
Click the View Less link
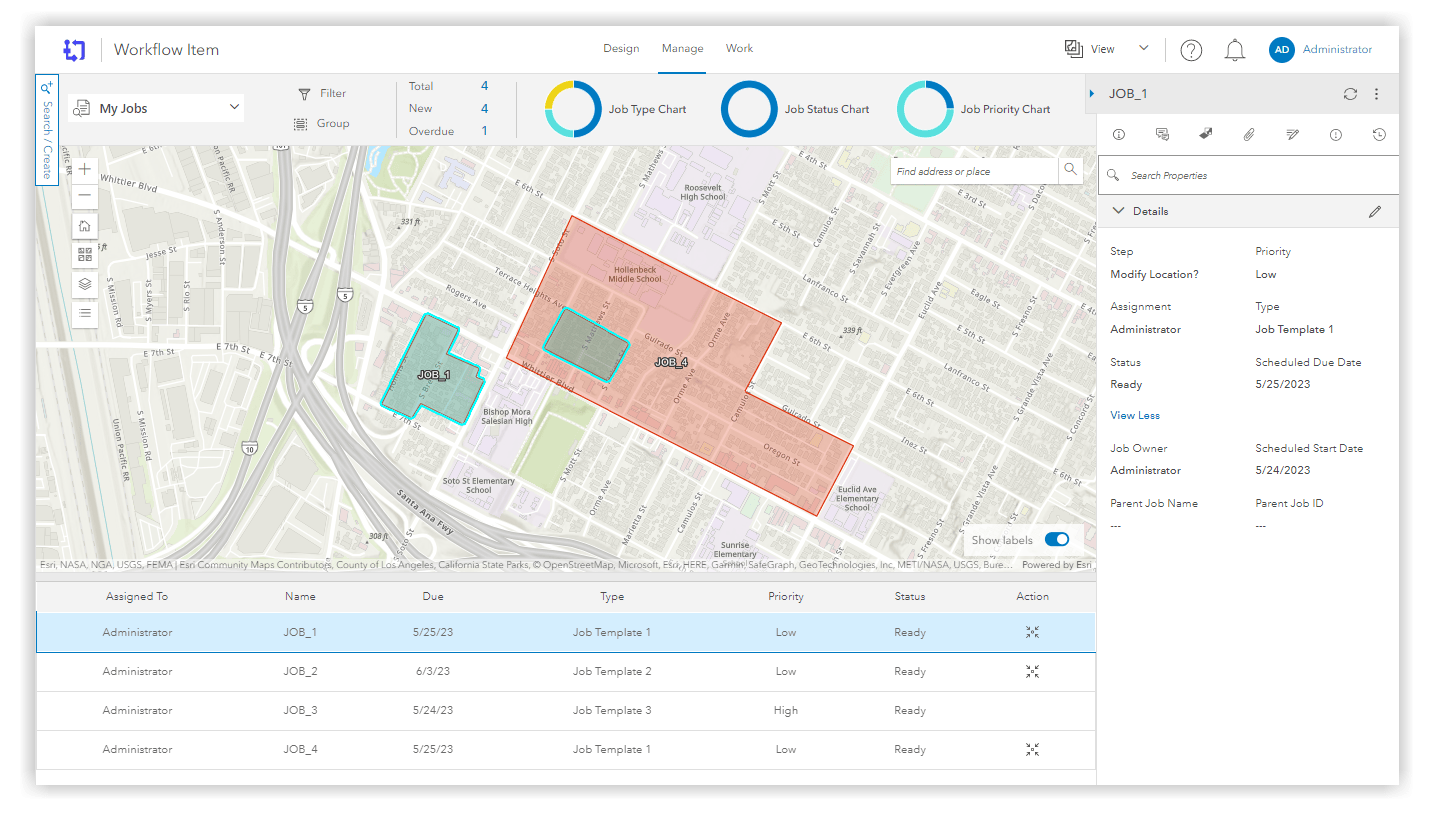pyautogui.click(x=1135, y=416)
